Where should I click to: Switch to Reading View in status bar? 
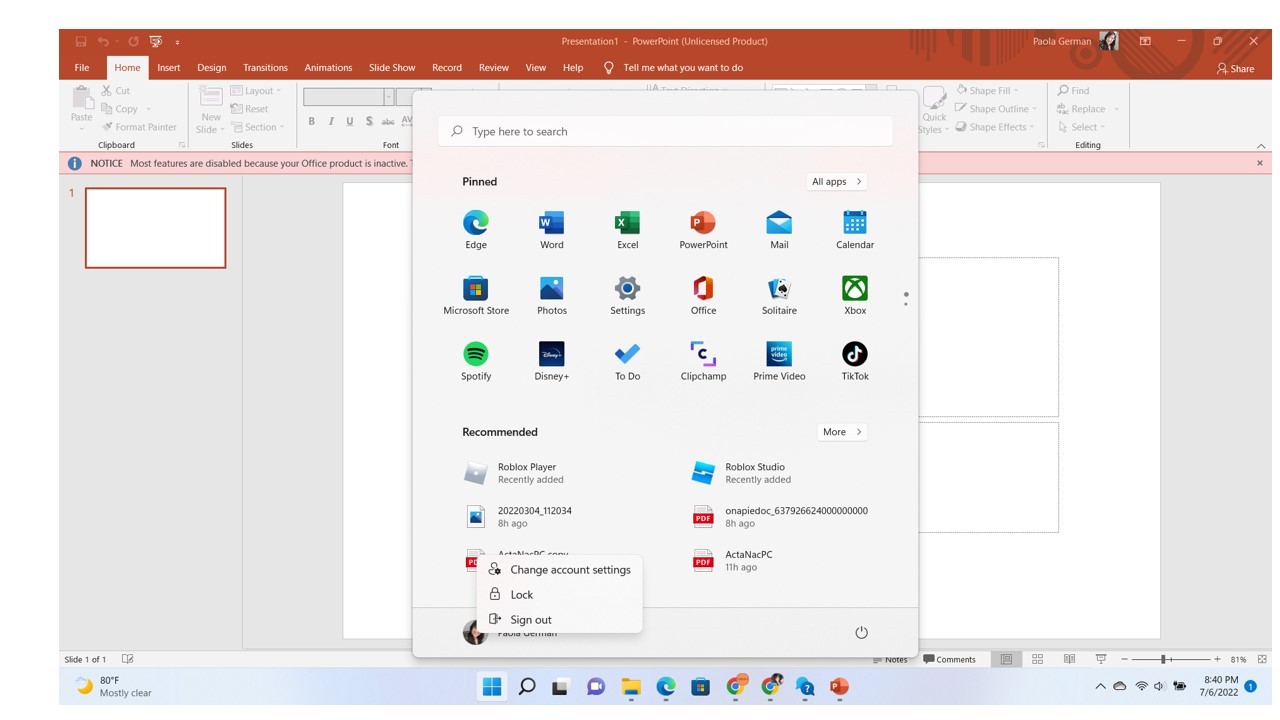1069,659
